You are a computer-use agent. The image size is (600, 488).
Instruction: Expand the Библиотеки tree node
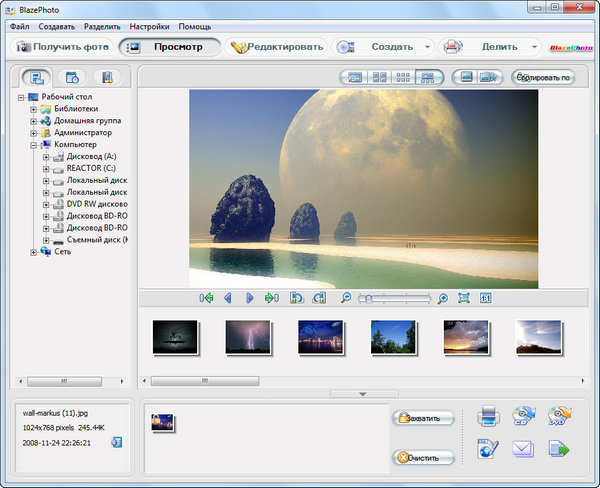(33, 108)
